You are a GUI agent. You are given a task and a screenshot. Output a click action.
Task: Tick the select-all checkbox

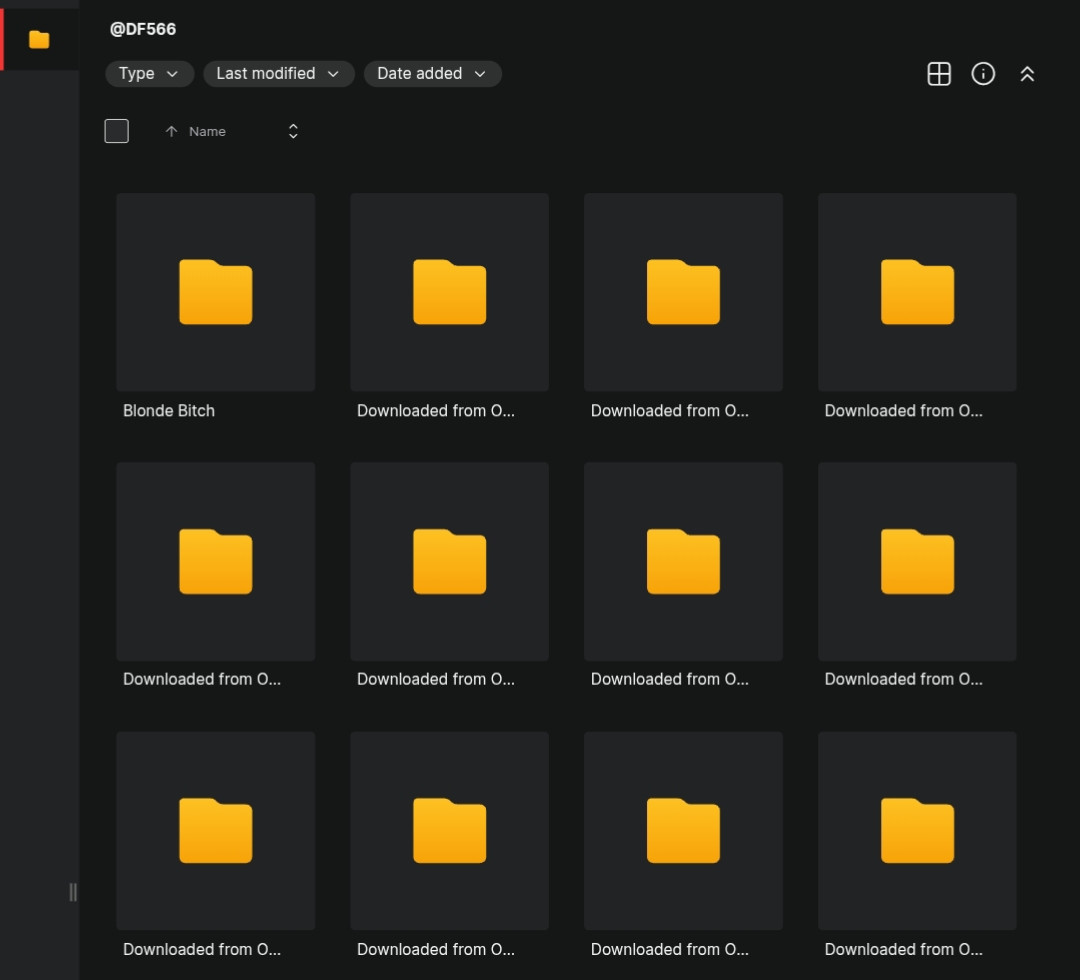(x=116, y=131)
